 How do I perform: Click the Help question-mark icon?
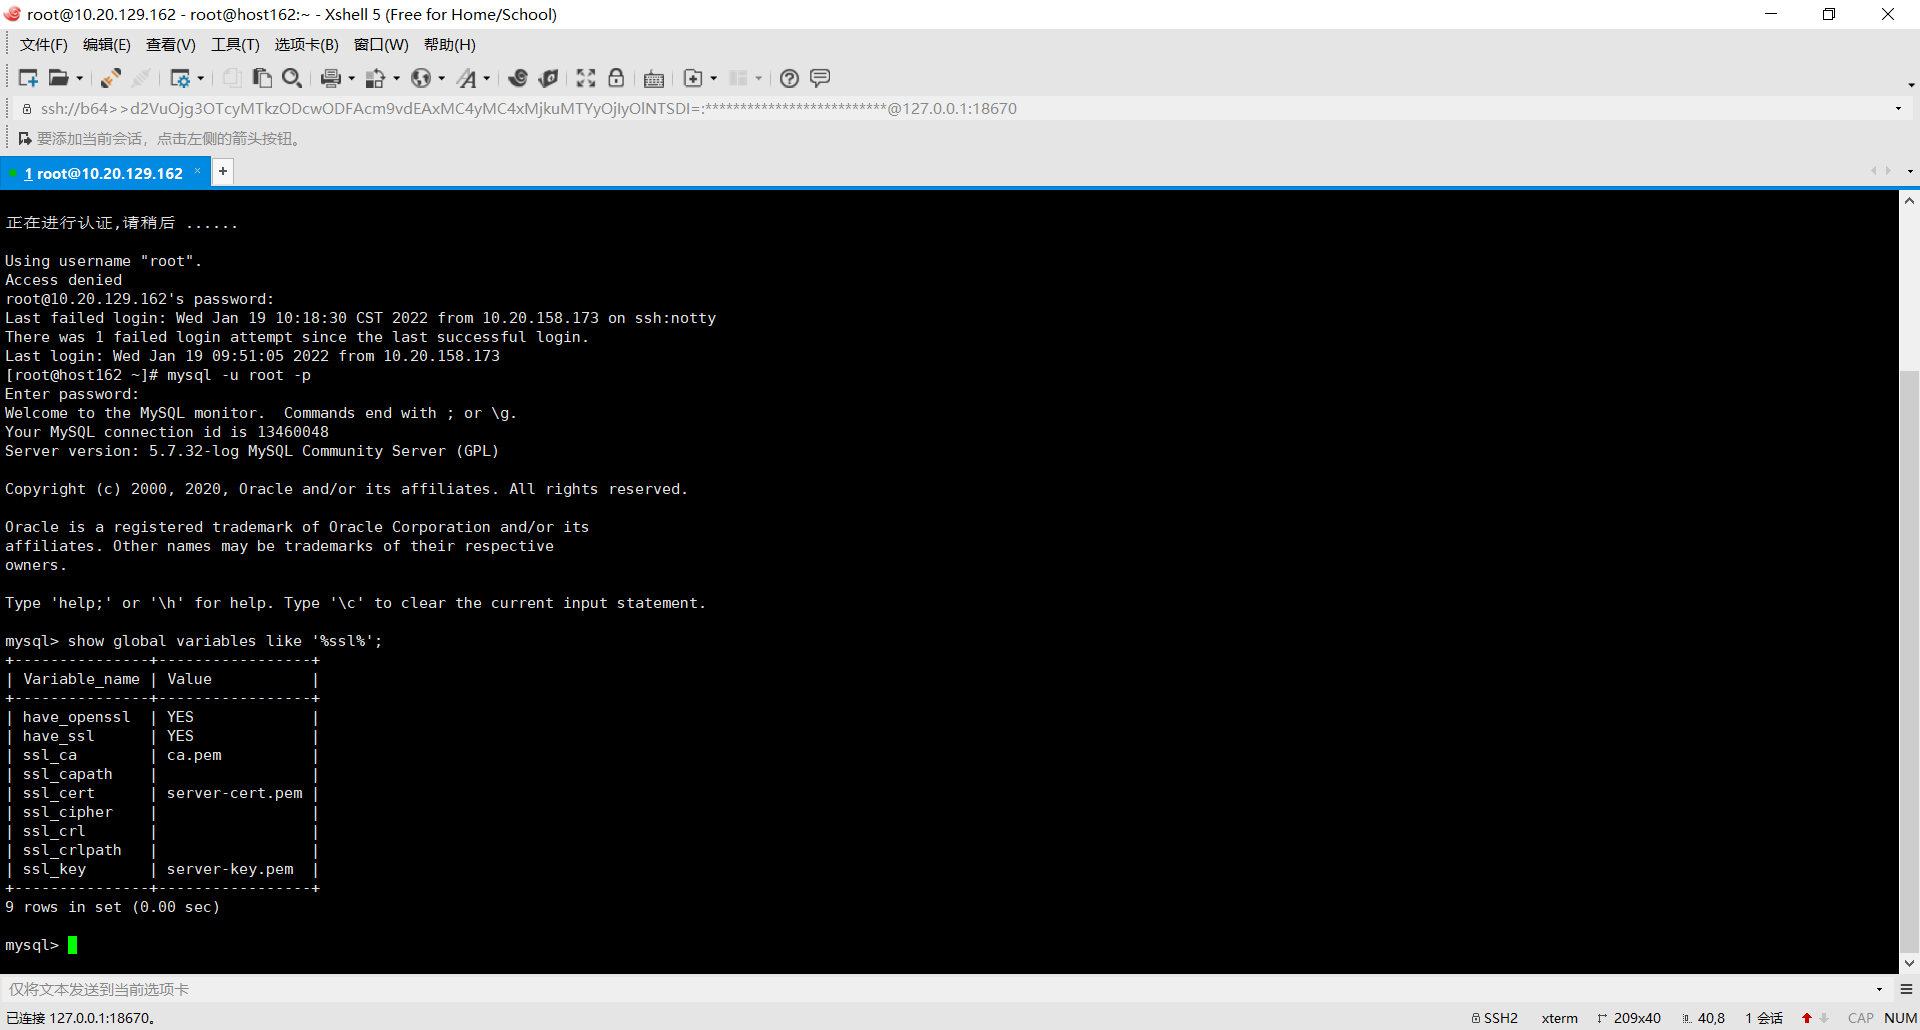click(x=789, y=78)
